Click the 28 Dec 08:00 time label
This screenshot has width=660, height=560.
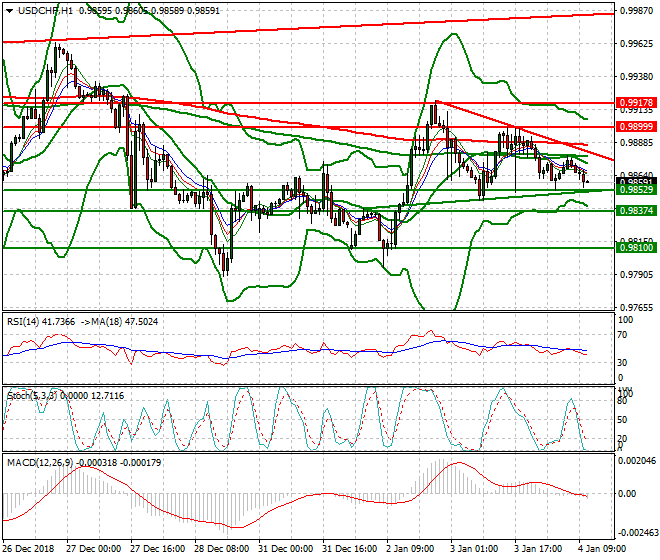pos(221,549)
